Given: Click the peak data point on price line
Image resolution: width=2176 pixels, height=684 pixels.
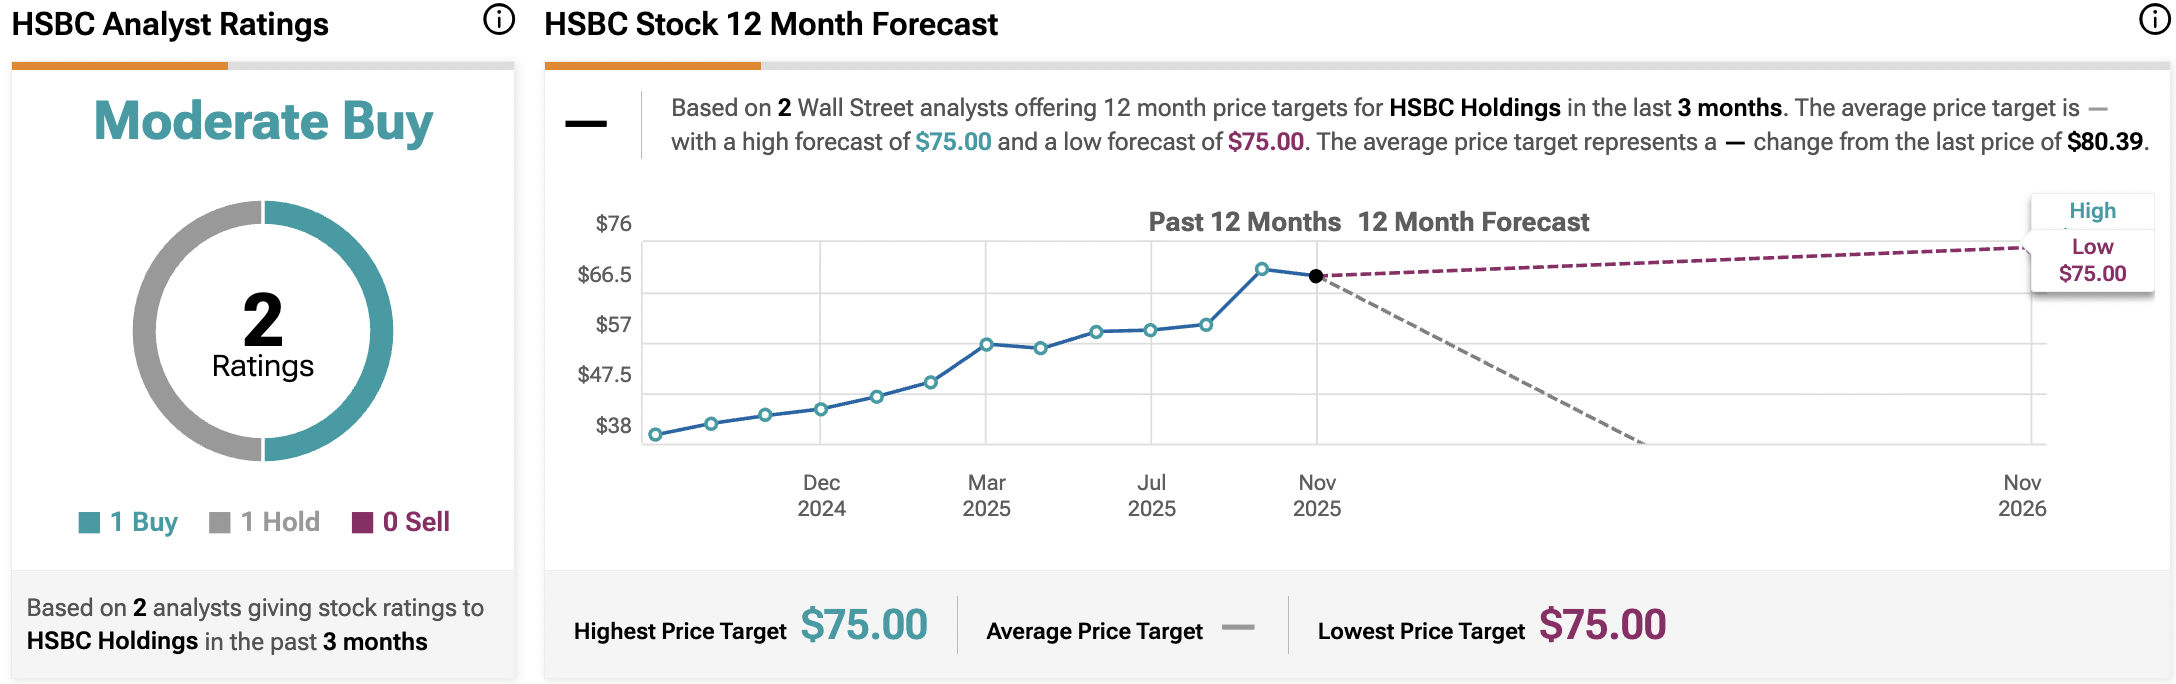Looking at the screenshot, I should pyautogui.click(x=1262, y=269).
